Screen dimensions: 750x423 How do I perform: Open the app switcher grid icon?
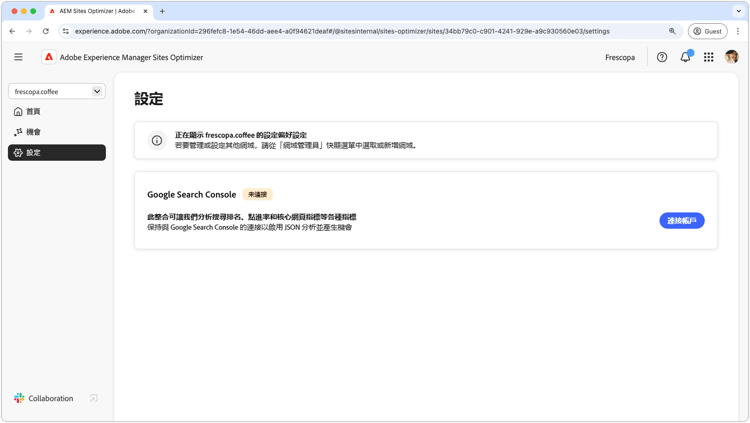tap(708, 57)
